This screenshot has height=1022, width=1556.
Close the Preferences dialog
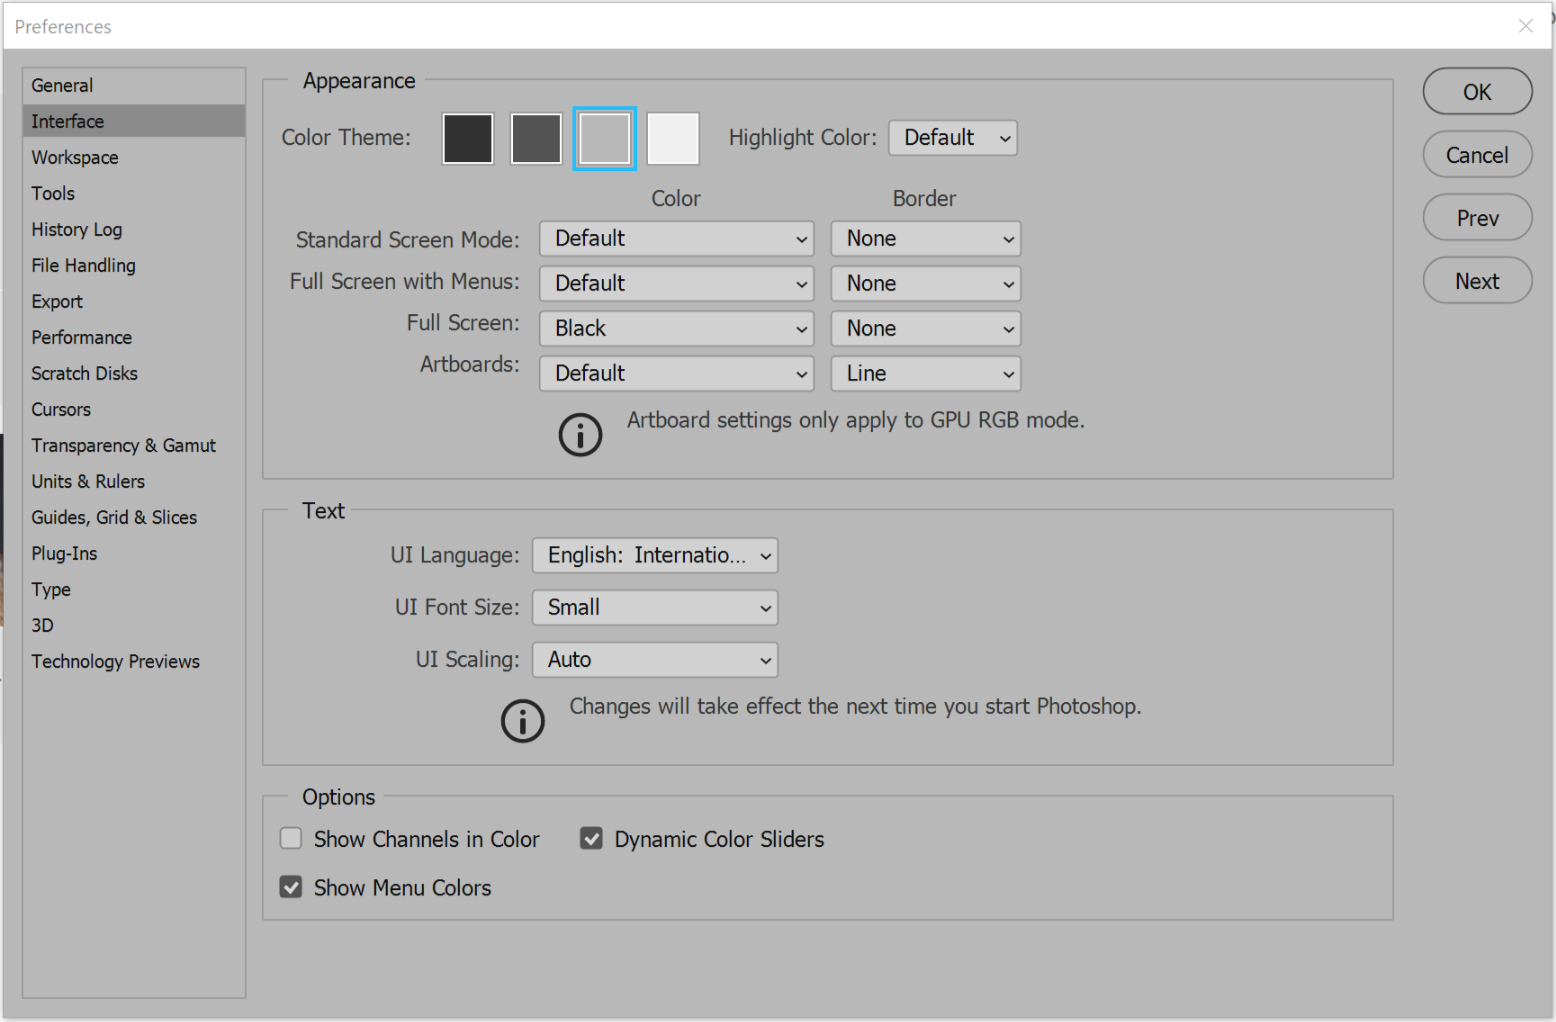(1525, 26)
